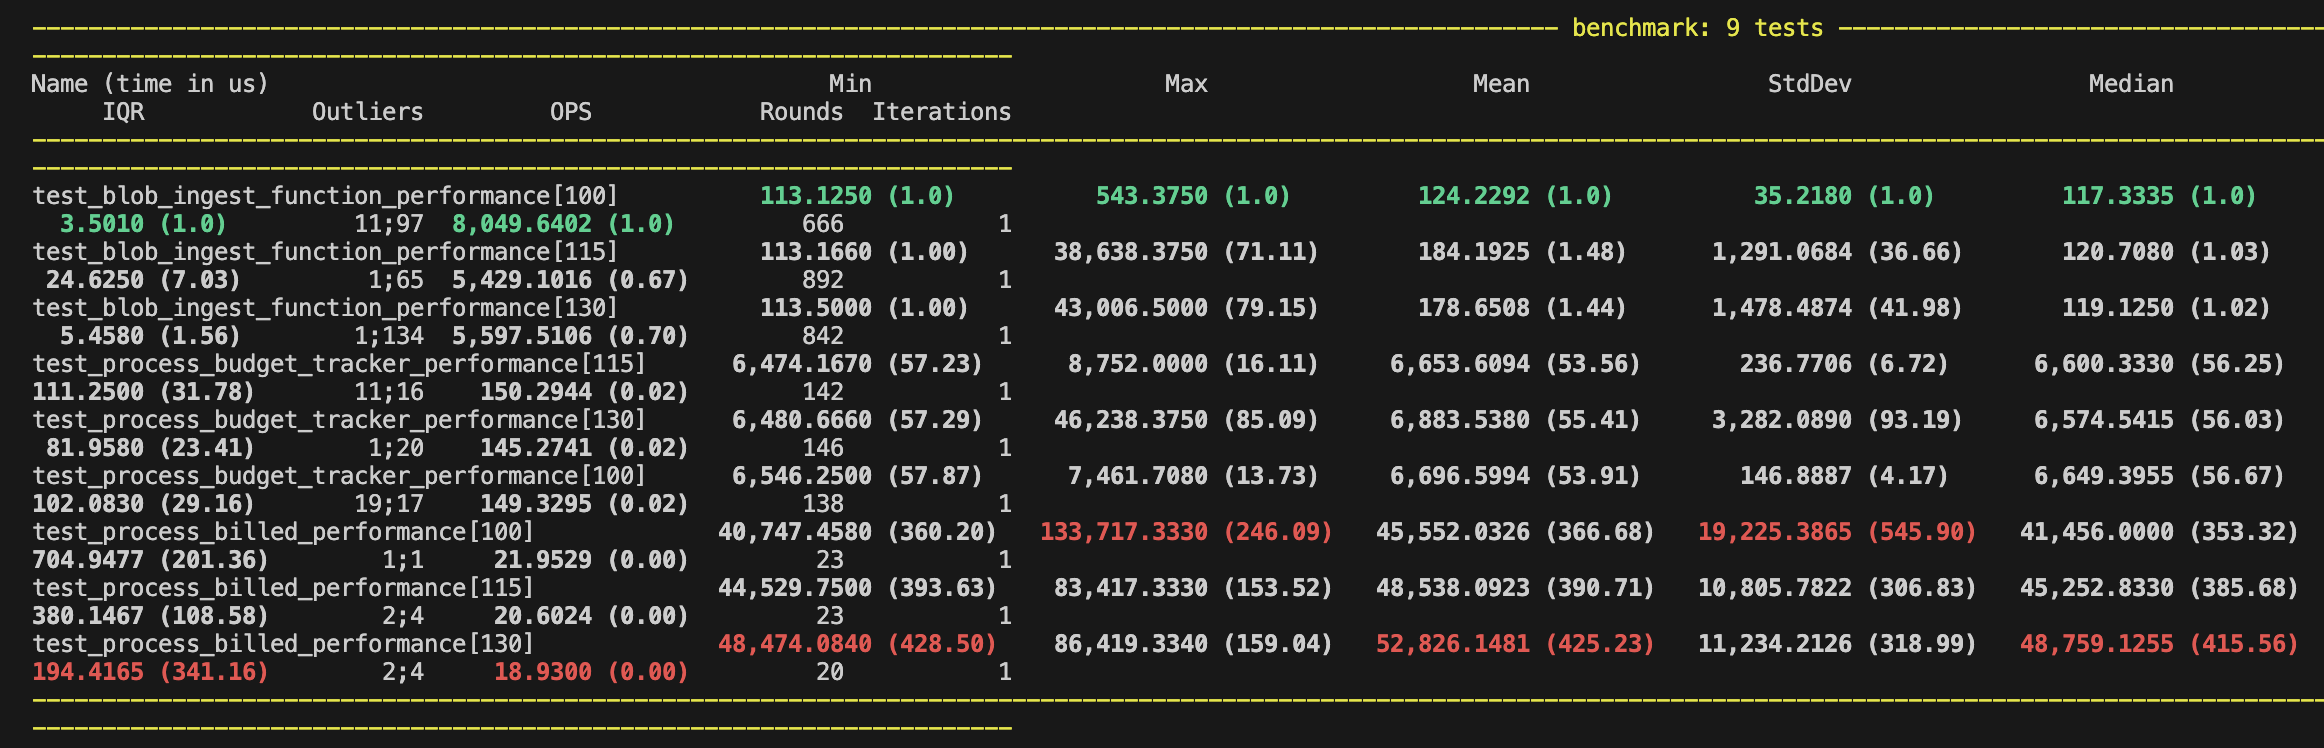Click the 'StdDev' column header

coord(1809,84)
